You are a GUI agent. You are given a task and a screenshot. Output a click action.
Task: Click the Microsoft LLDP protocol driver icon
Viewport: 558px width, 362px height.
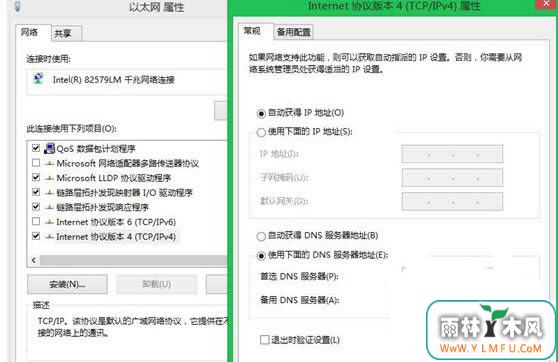(49, 178)
